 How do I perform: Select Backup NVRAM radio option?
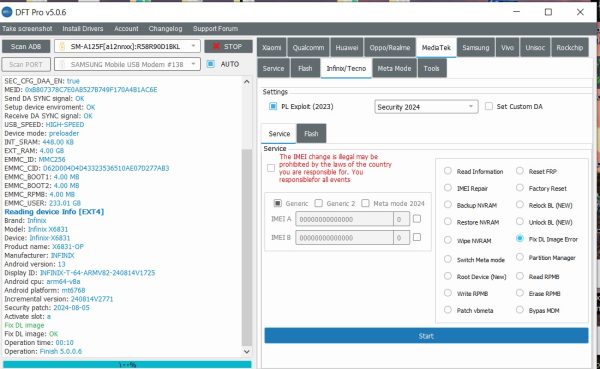click(447, 204)
